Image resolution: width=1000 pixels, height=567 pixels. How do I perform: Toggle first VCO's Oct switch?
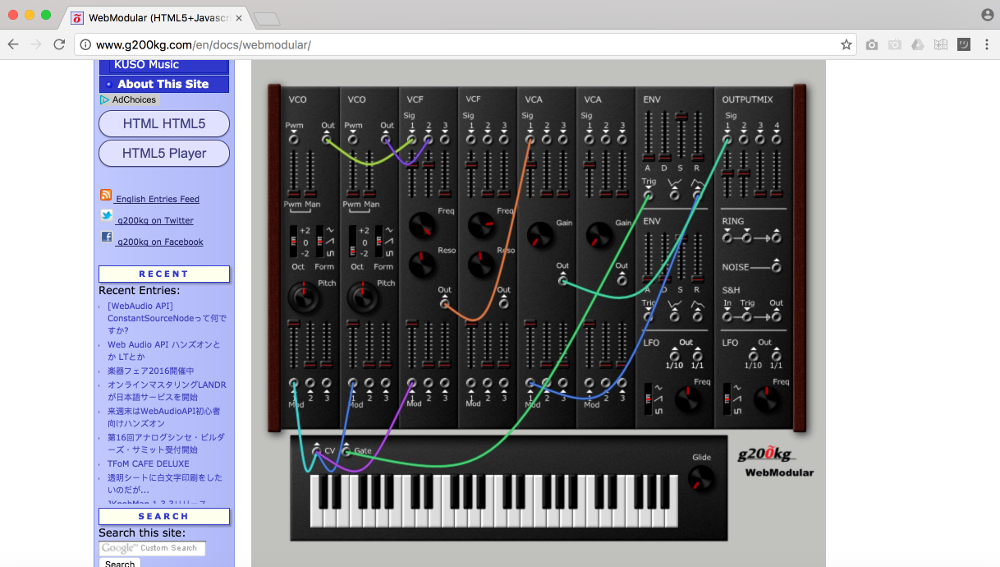[x=293, y=242]
